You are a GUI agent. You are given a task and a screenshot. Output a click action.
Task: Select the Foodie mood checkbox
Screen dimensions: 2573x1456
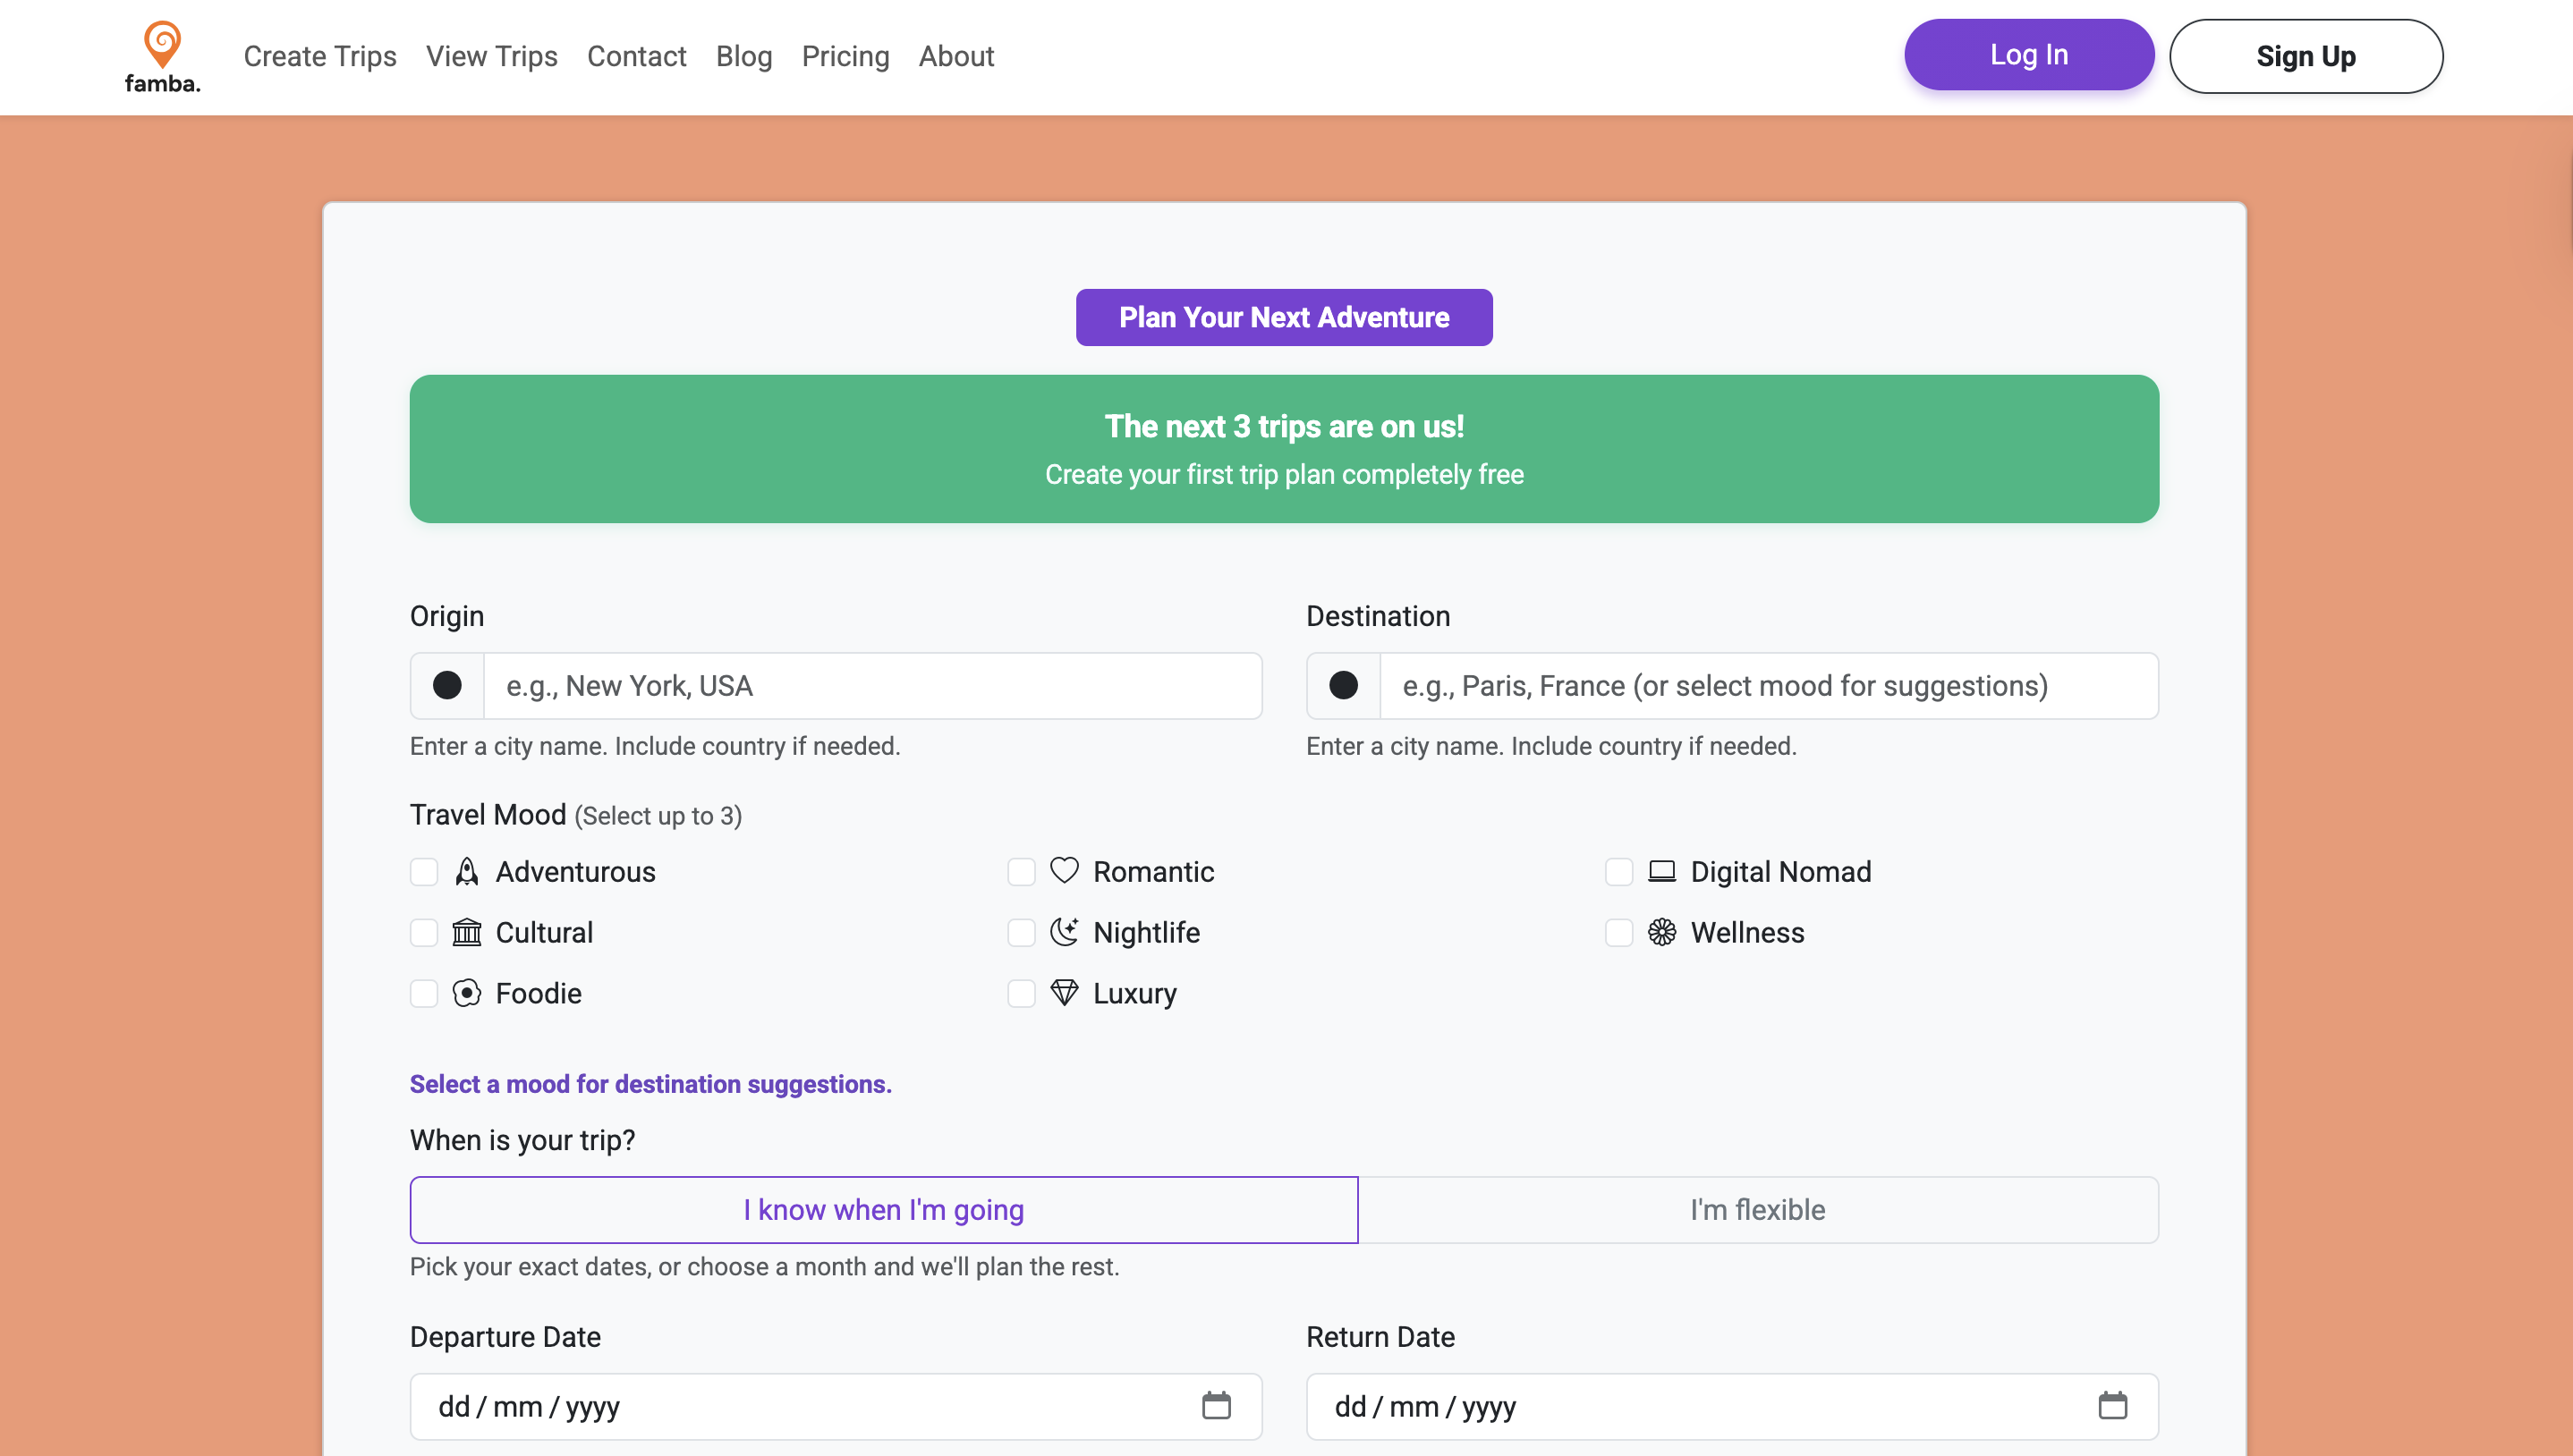coord(424,994)
